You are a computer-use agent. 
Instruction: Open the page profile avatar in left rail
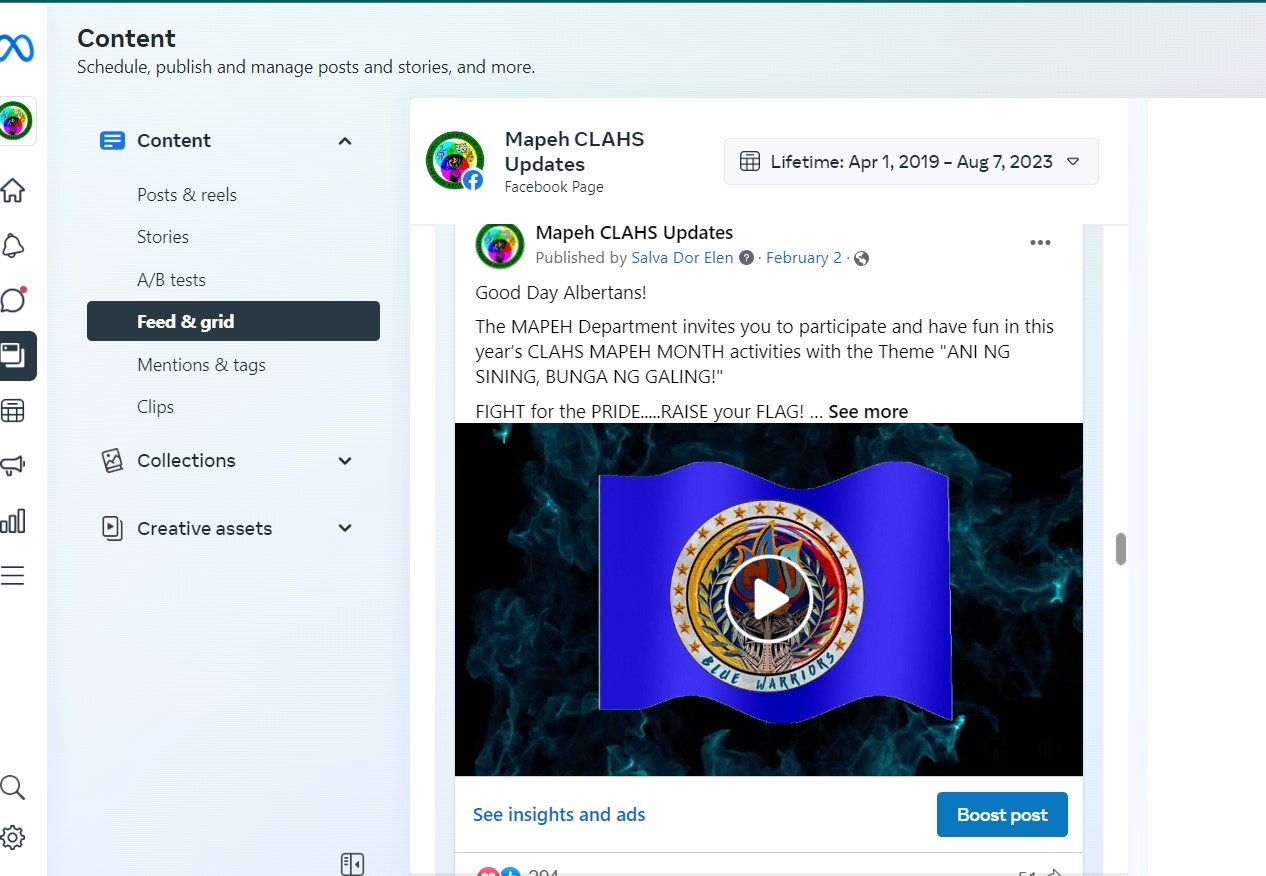click(16, 121)
